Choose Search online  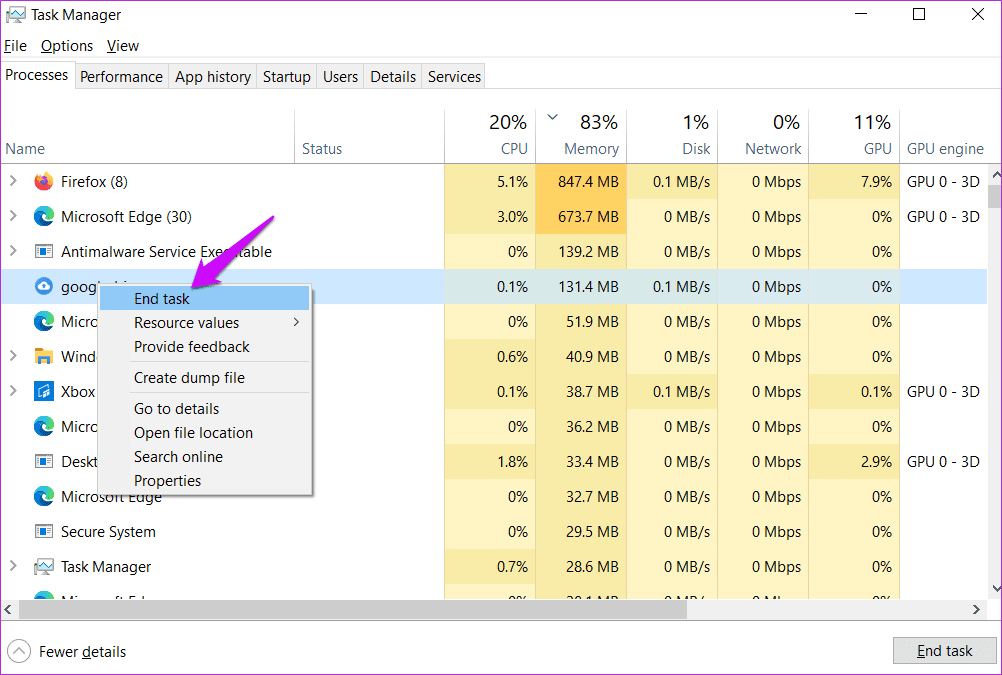click(x=204, y=456)
